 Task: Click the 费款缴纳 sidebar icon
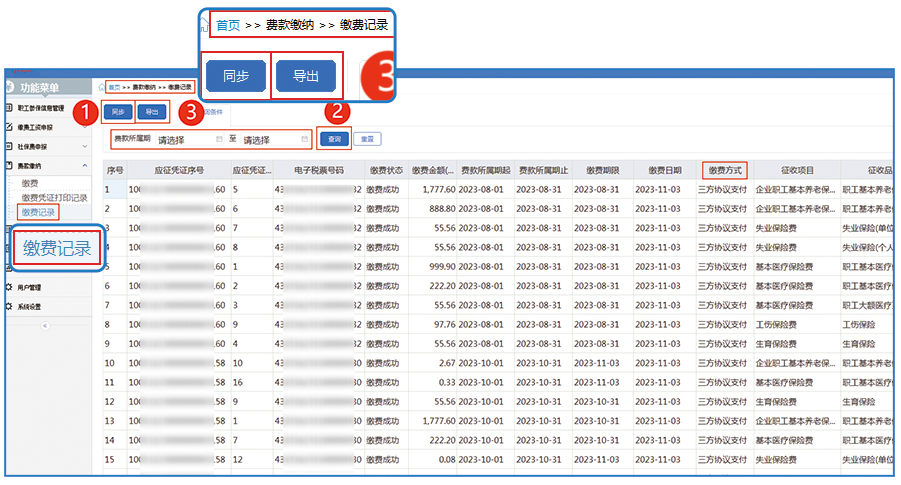point(10,164)
